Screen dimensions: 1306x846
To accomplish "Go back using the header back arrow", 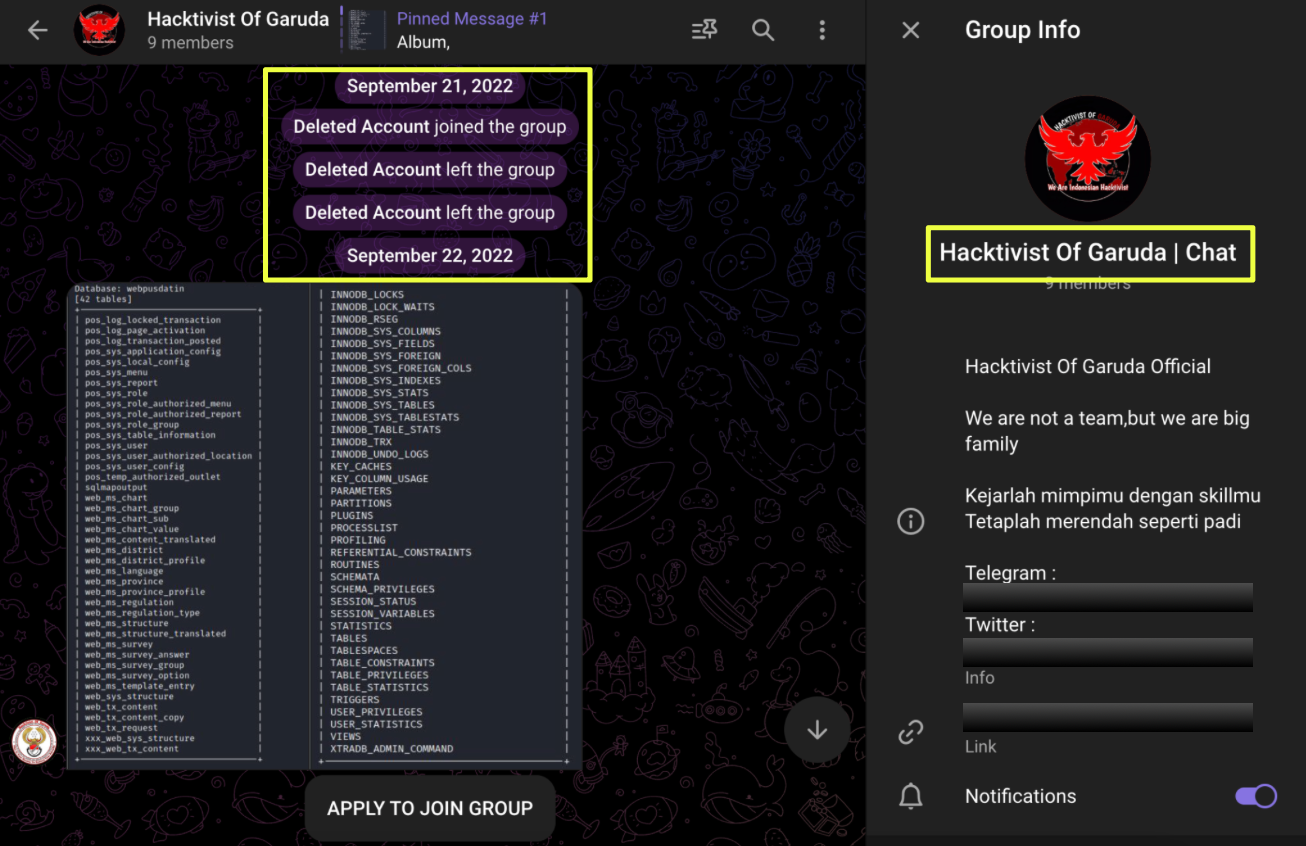I will (38, 30).
